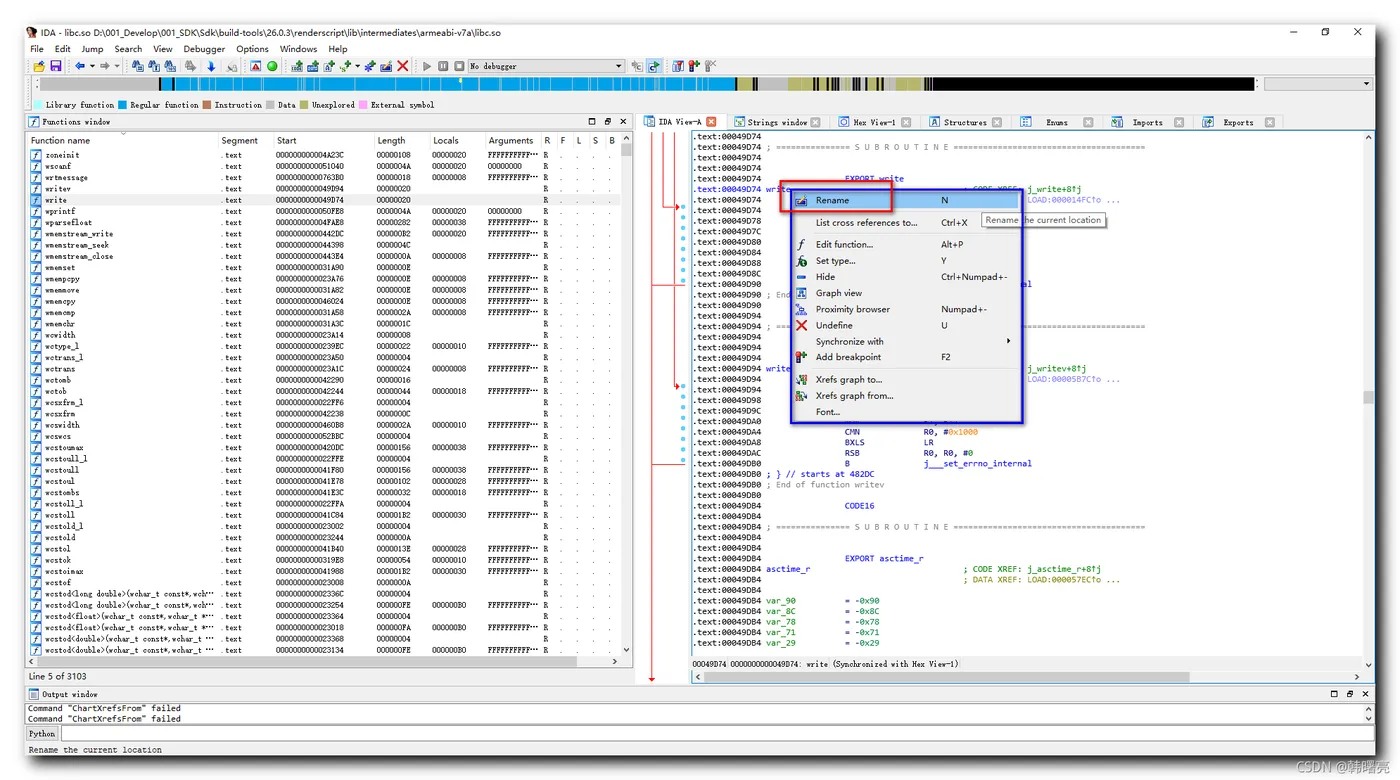Choose Font... in the context menu
This screenshot has width=1400, height=780.
[907, 411]
